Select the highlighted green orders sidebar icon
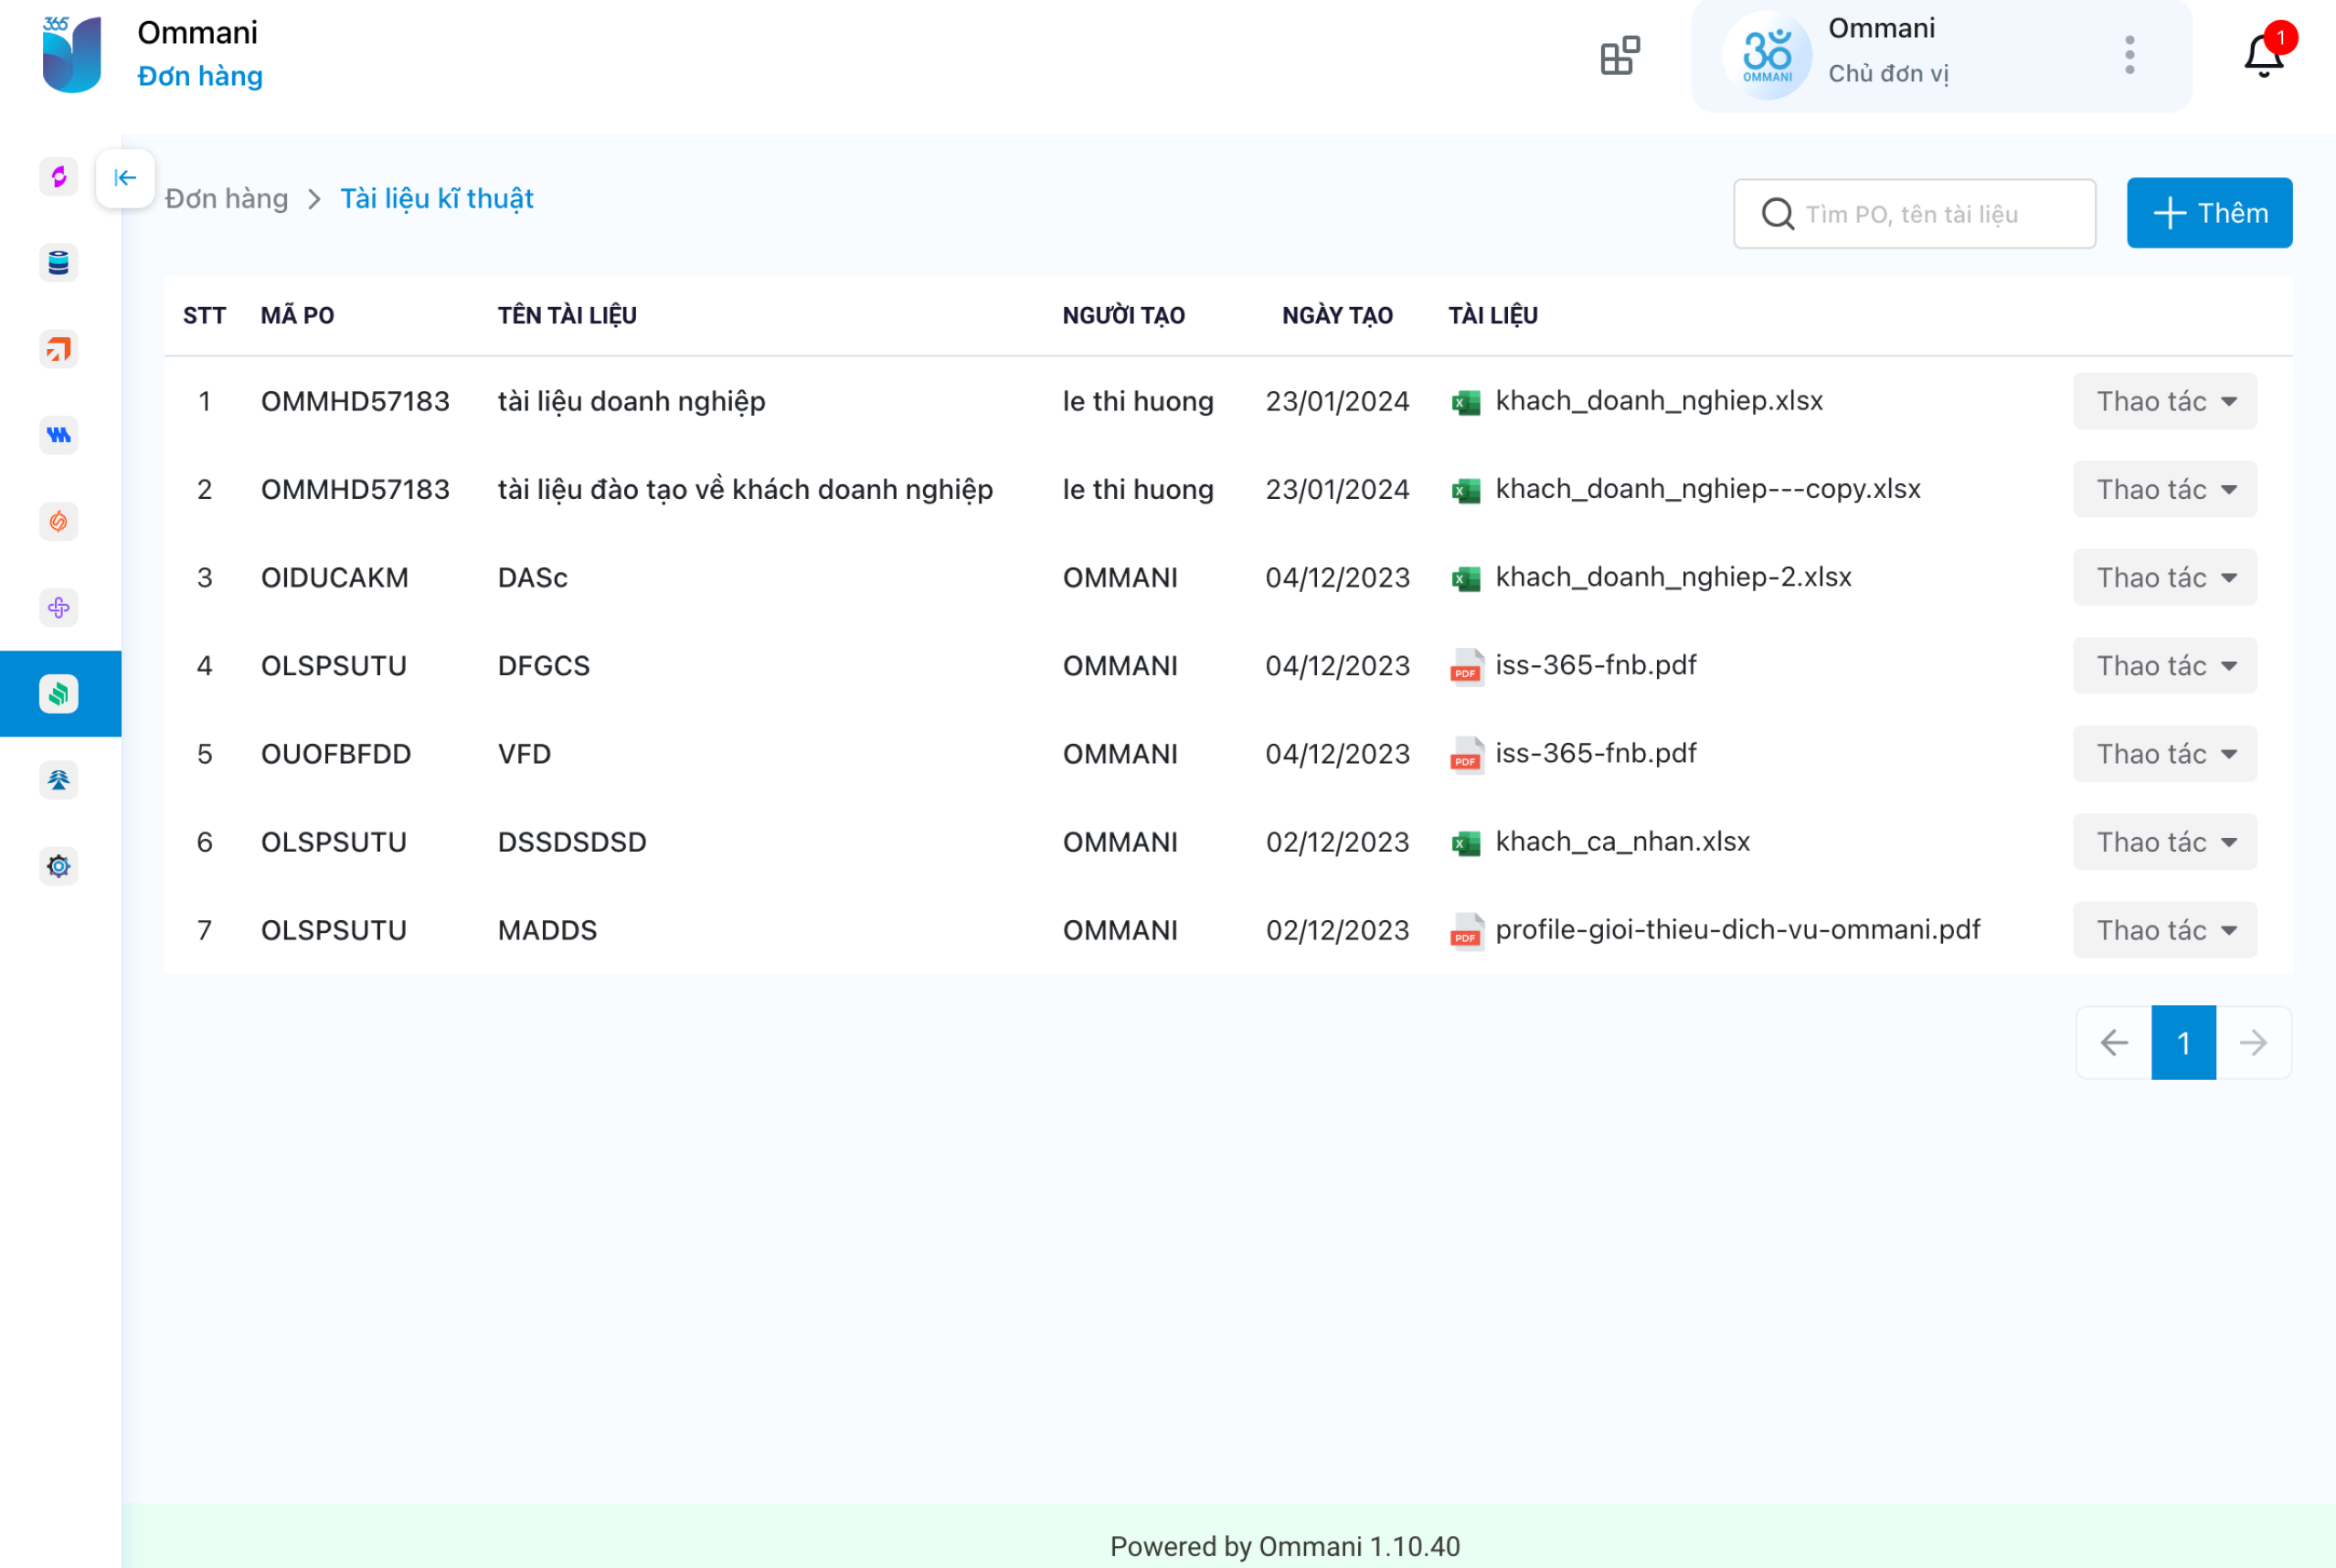Viewport: 2336px width, 1568px height. pyautogui.click(x=59, y=693)
